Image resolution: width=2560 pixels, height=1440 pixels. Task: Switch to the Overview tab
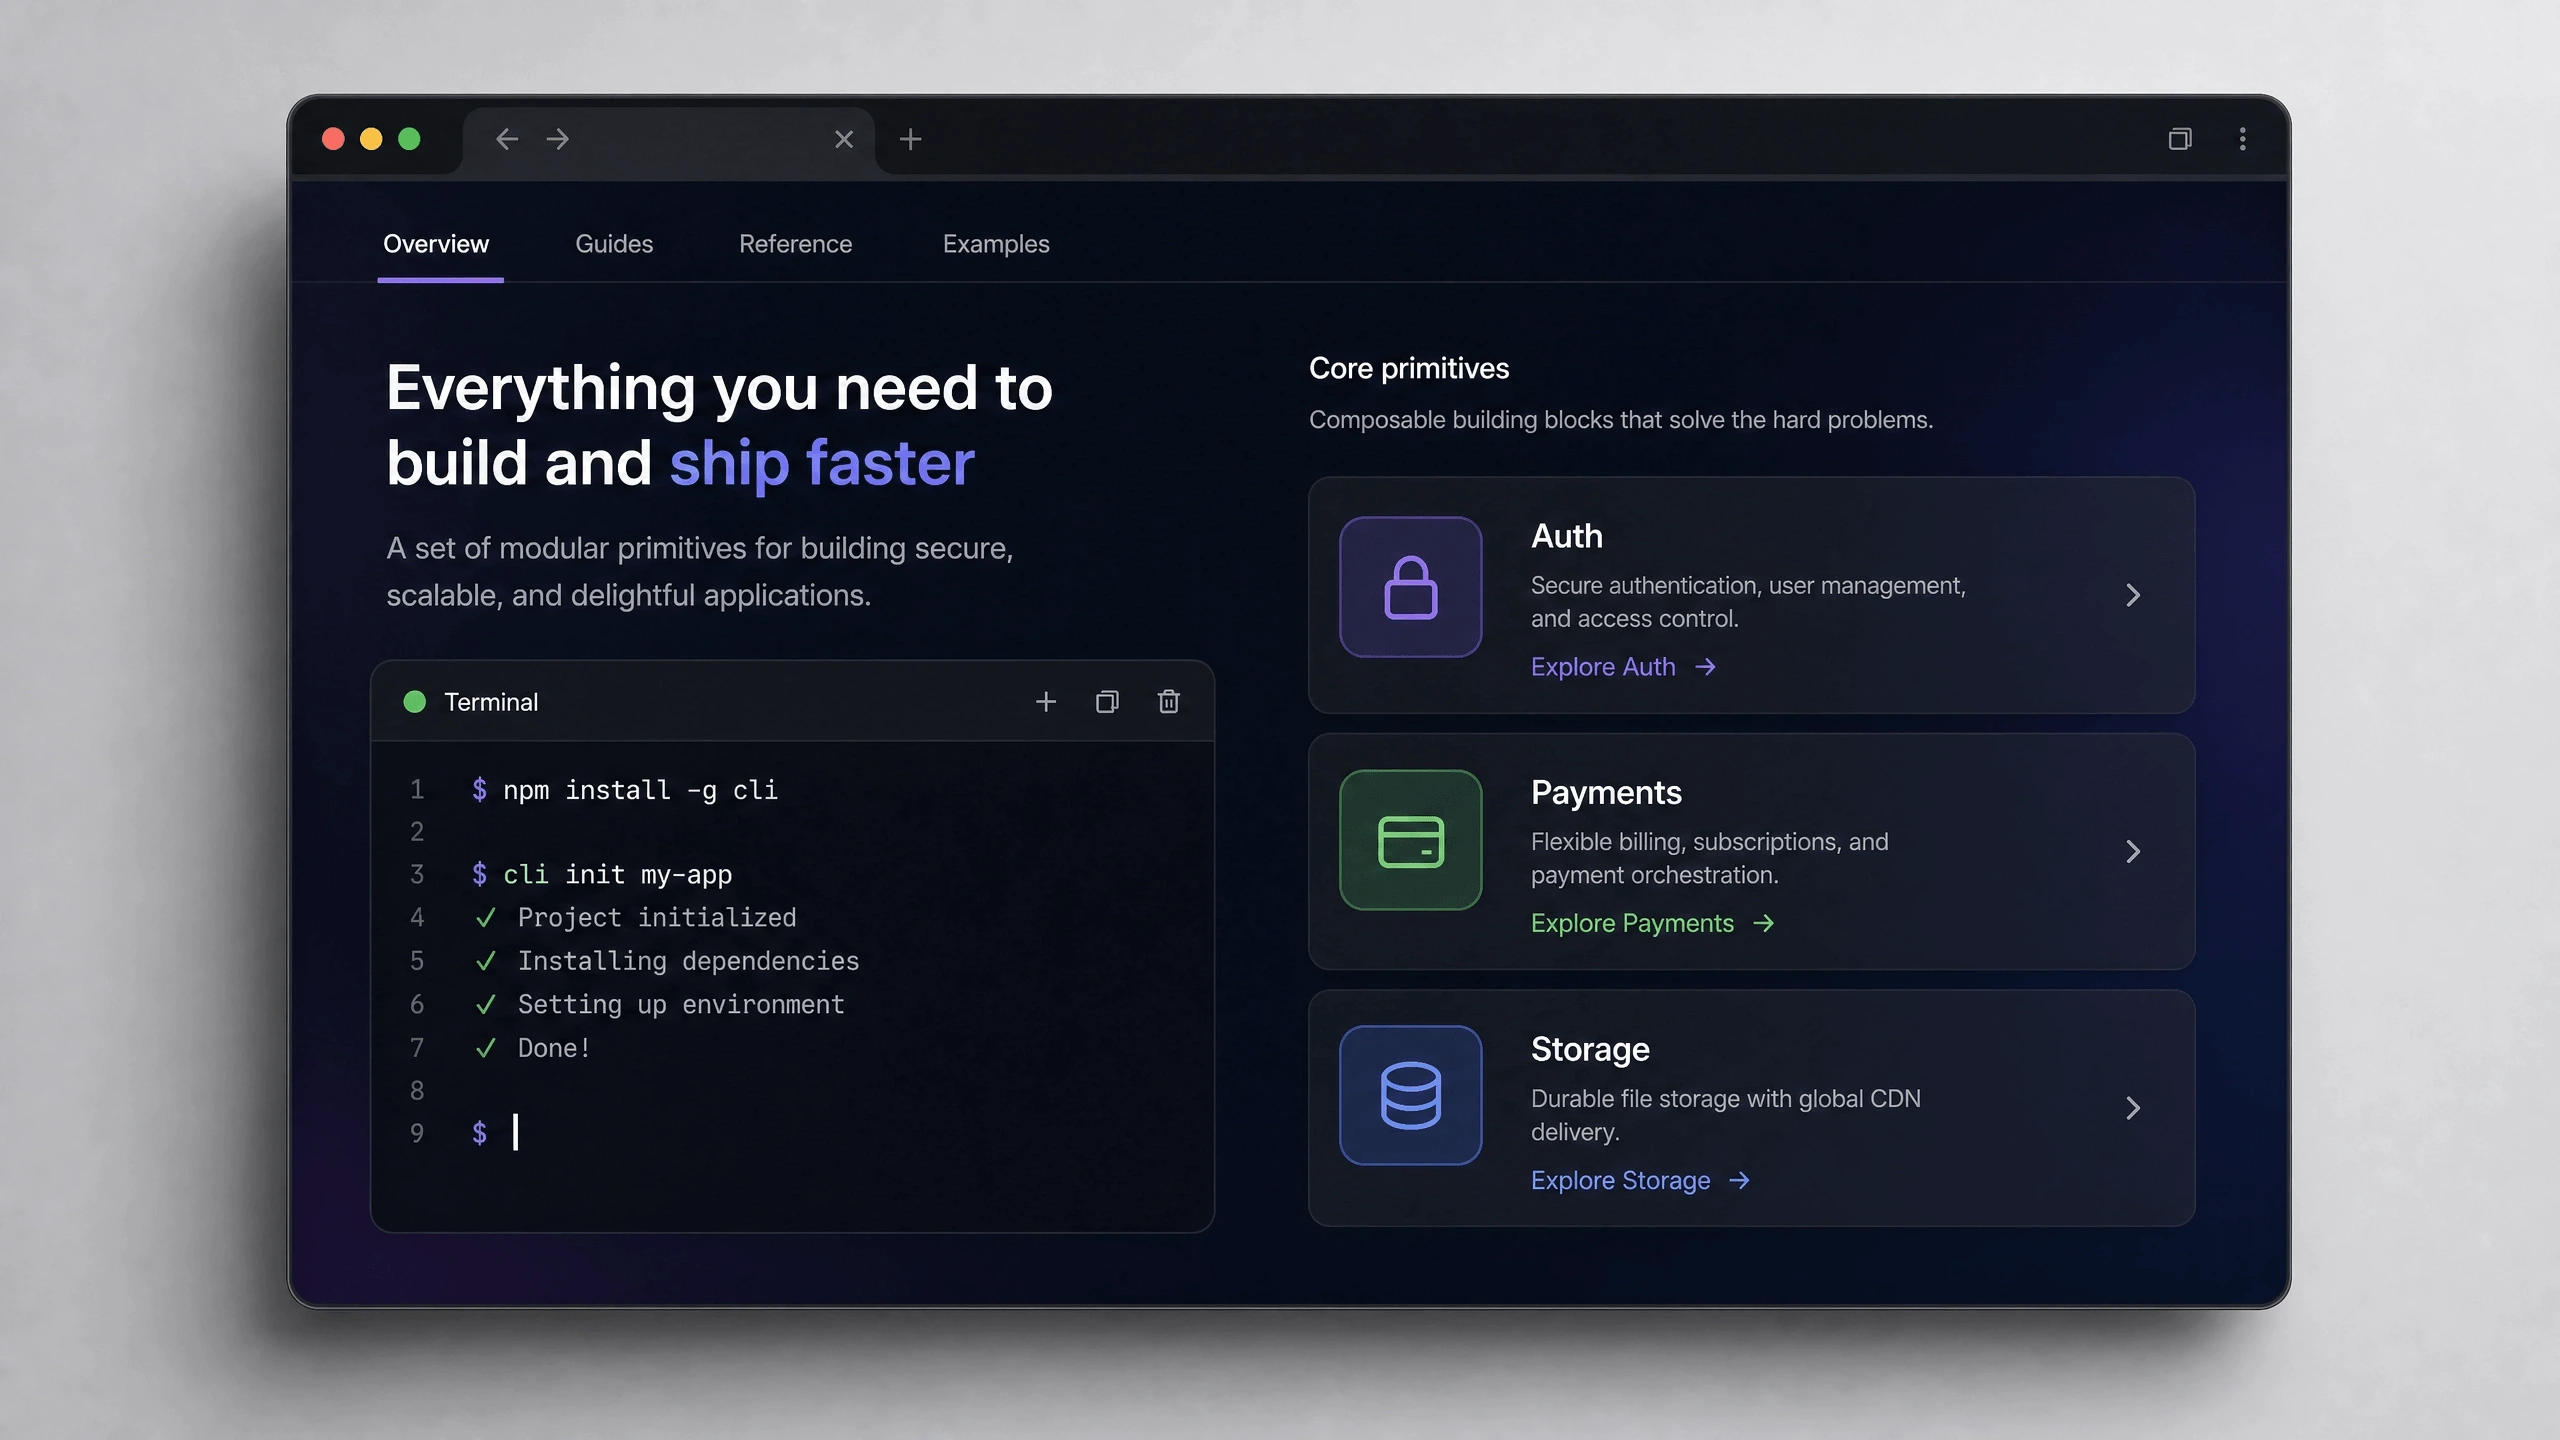436,244
